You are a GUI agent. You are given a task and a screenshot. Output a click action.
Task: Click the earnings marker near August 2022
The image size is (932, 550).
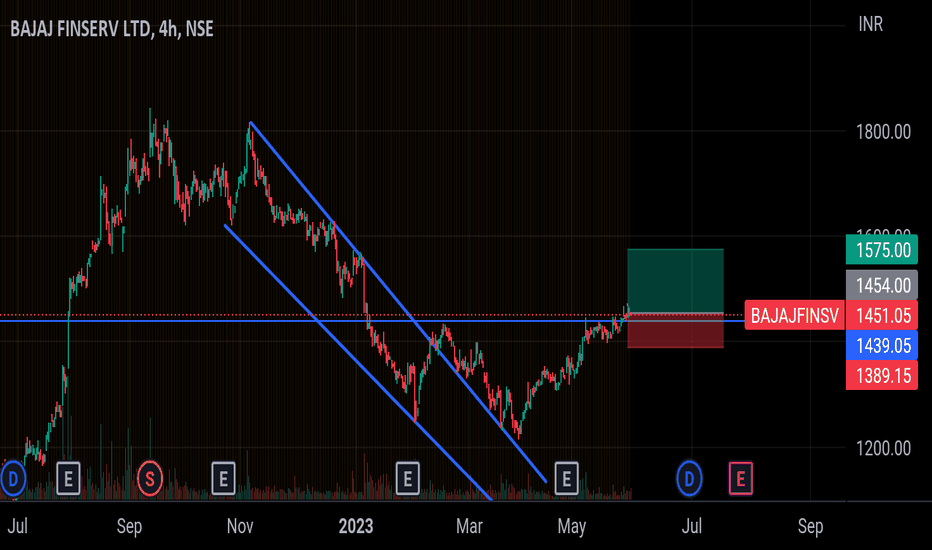coord(68,479)
